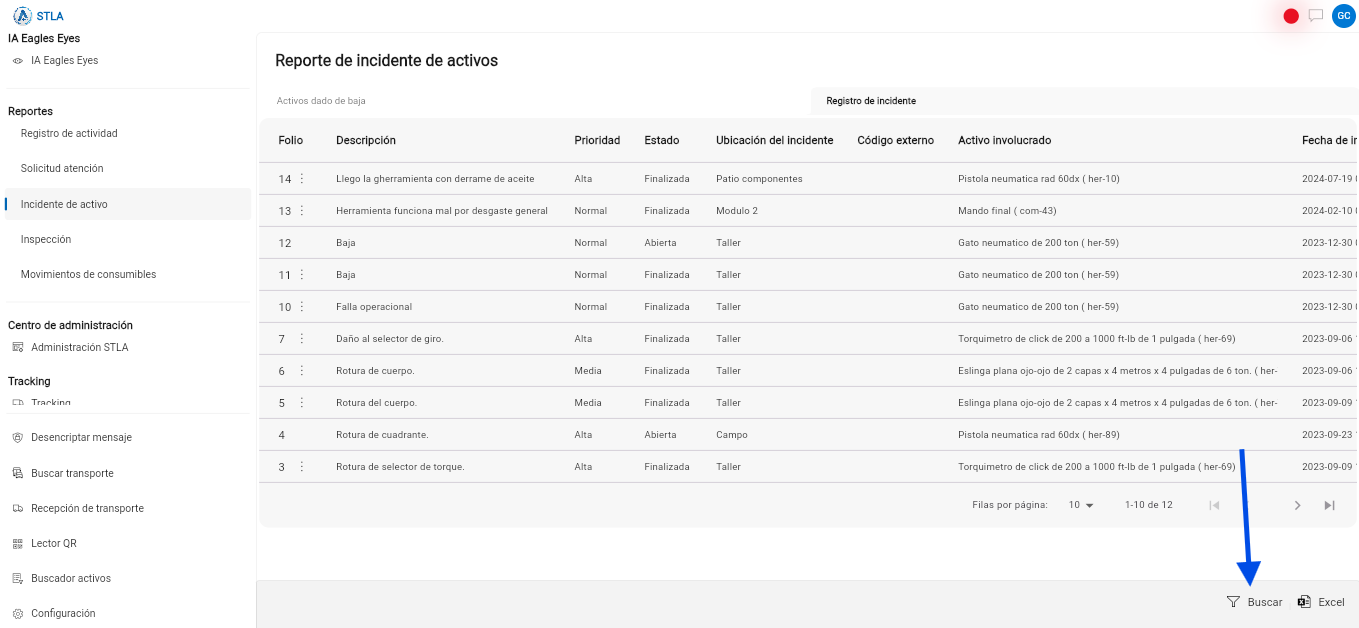The width and height of the screenshot is (1359, 628).
Task: Sort by the Descripción column header
Action: (366, 140)
